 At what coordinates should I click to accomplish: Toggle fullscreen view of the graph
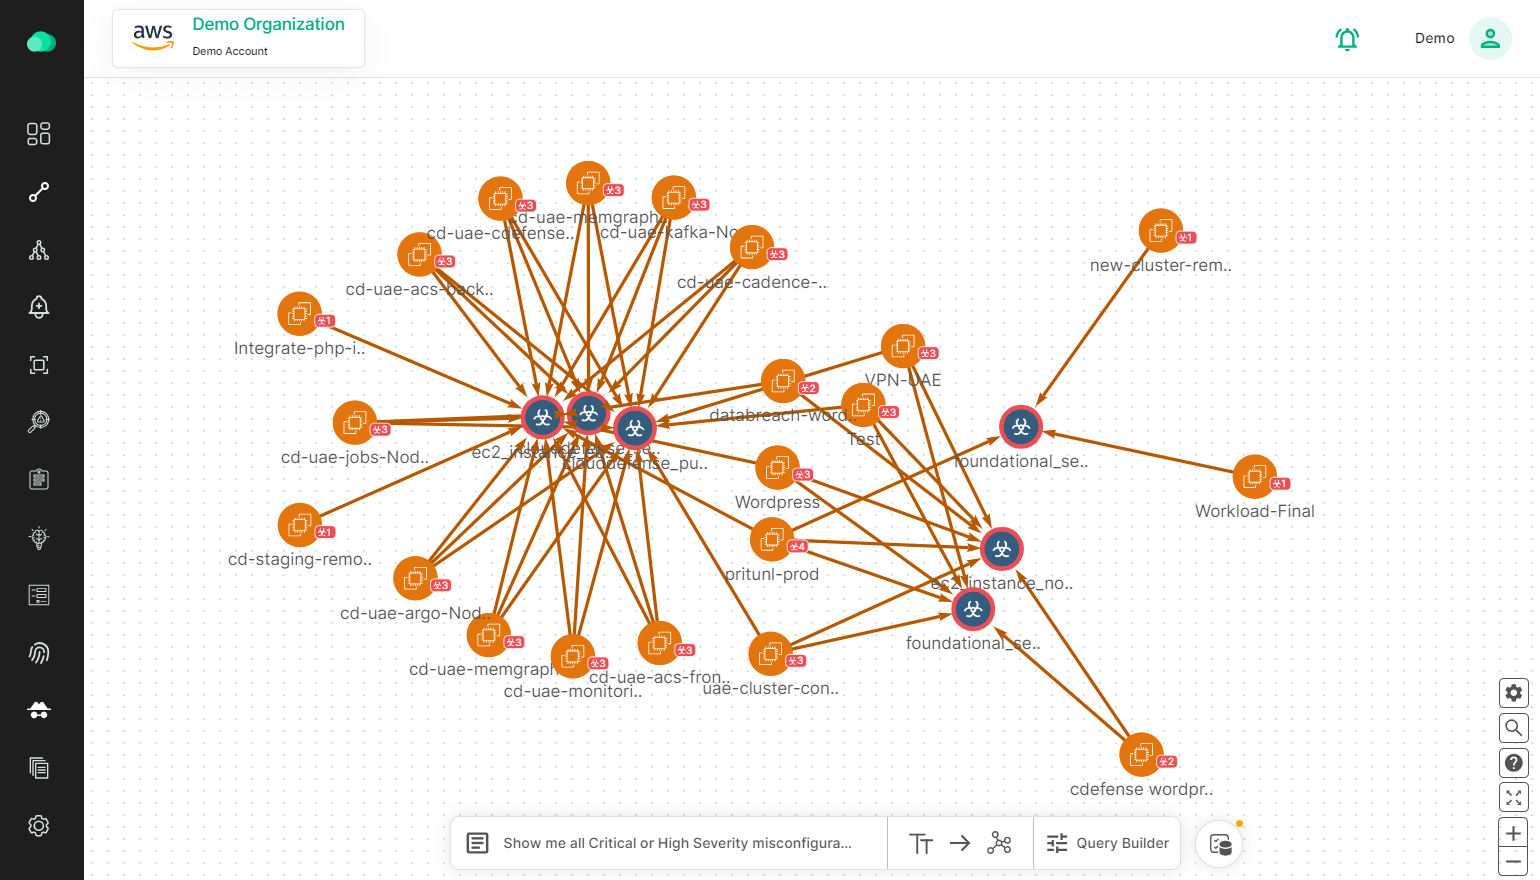(1513, 797)
